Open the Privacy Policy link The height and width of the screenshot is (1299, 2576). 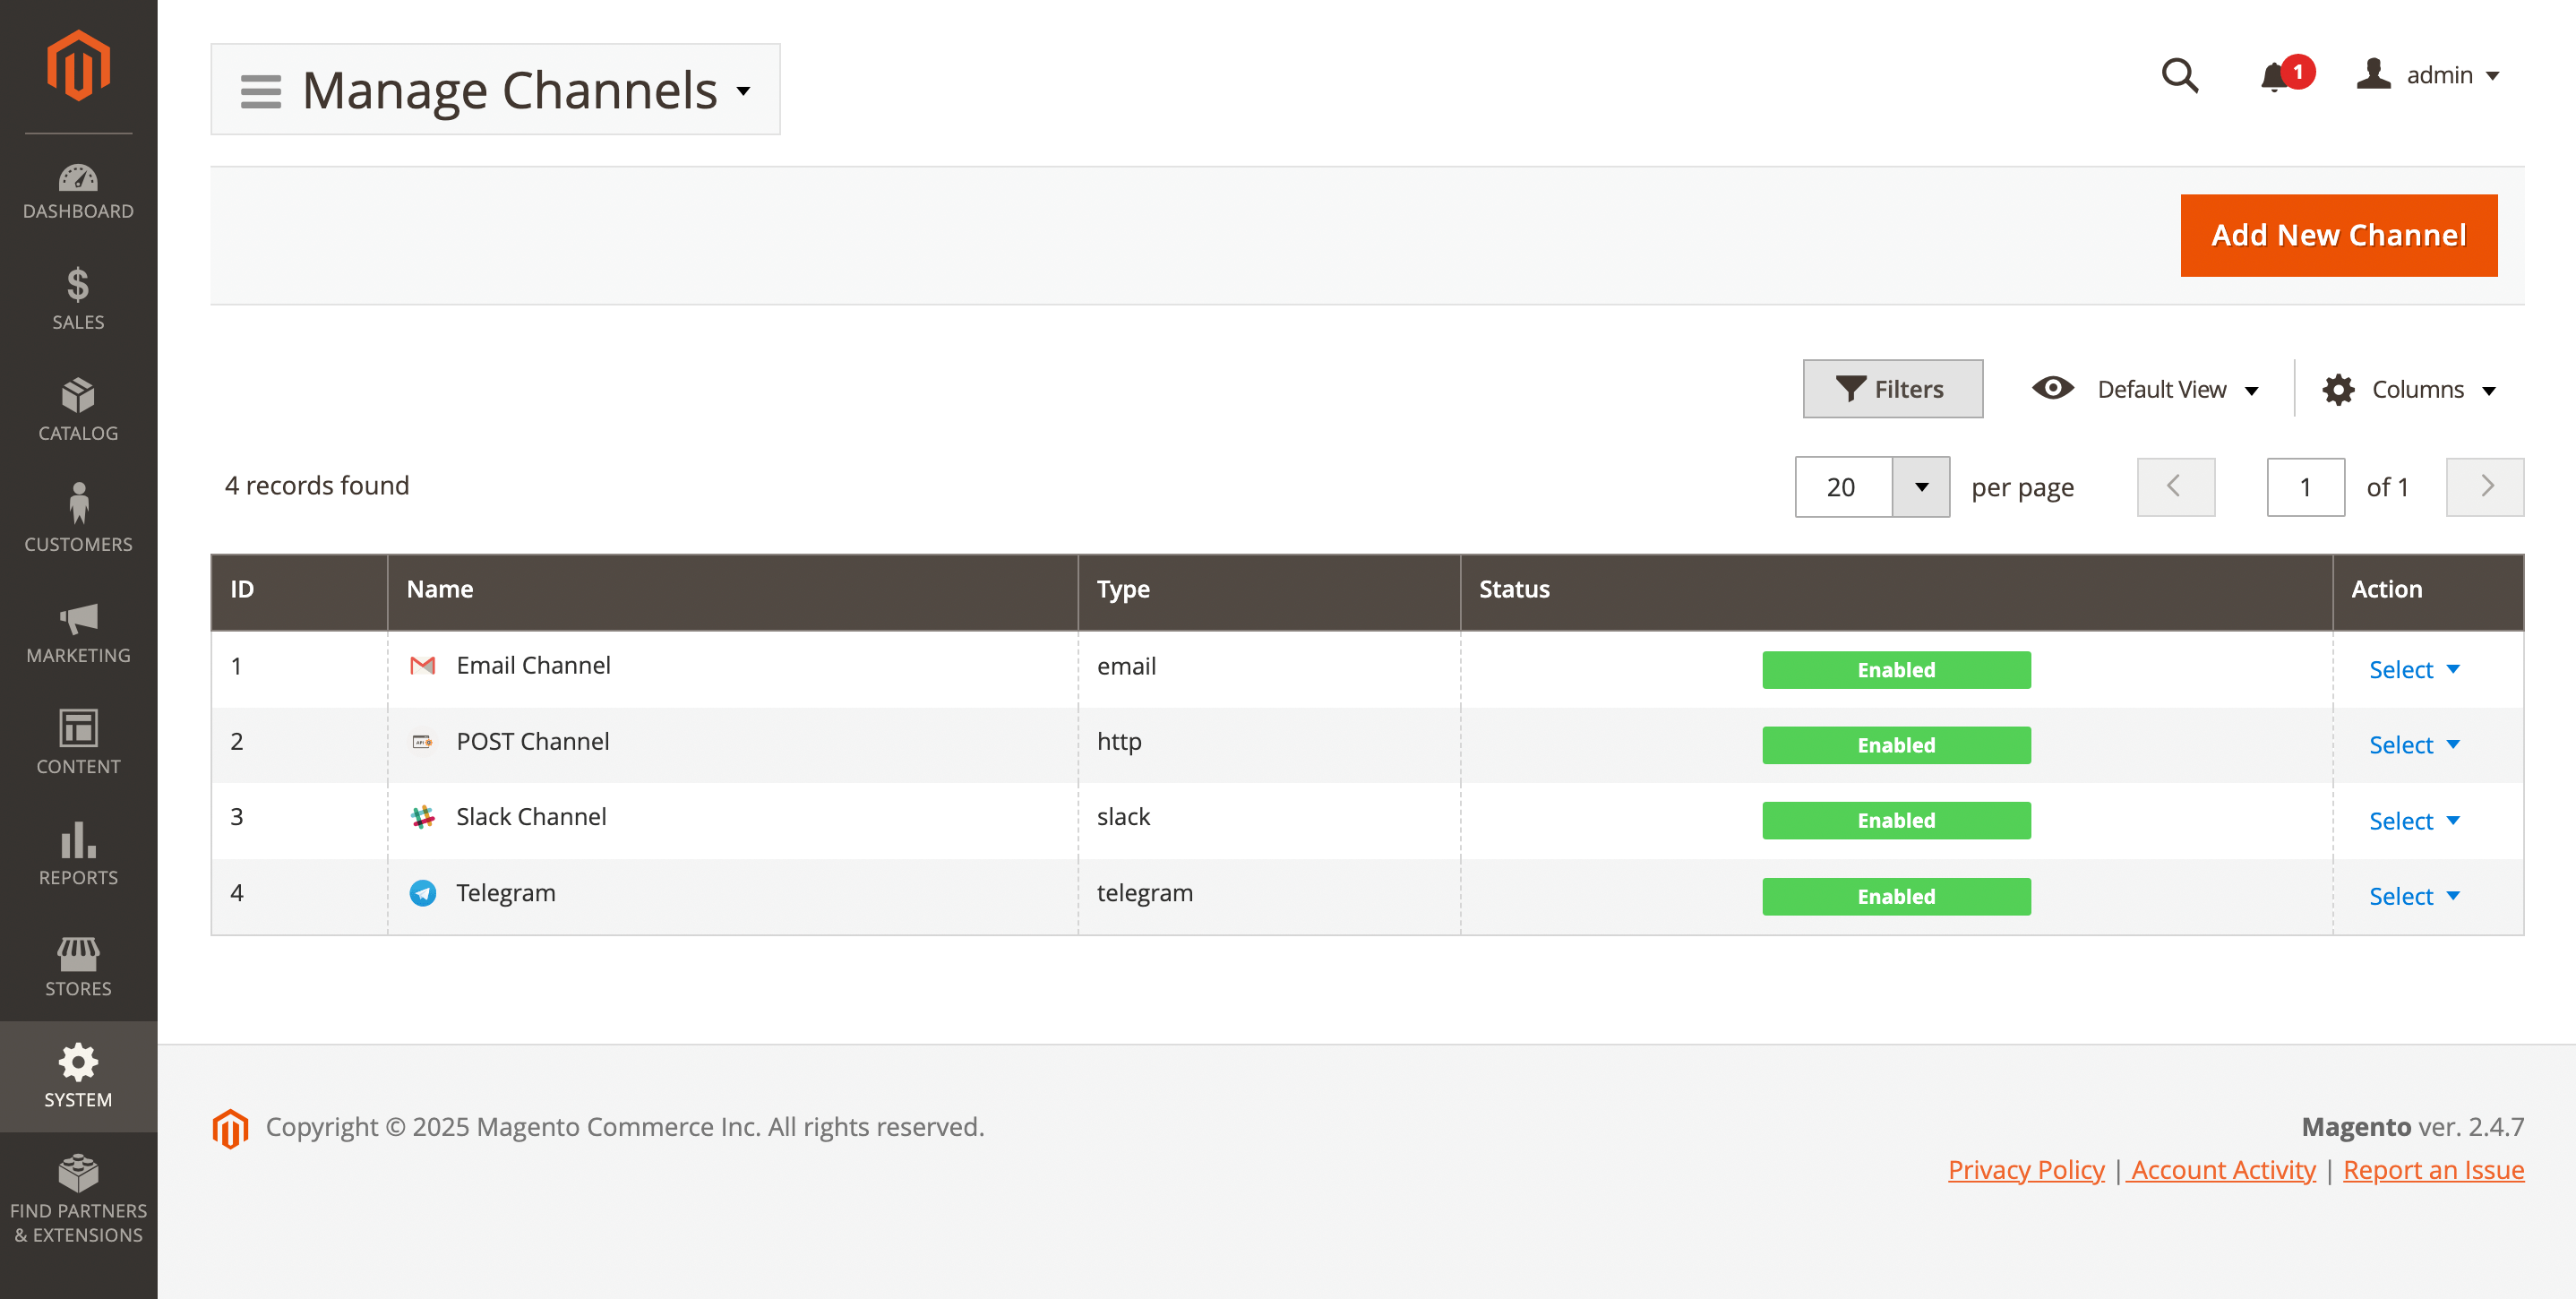point(2026,1169)
